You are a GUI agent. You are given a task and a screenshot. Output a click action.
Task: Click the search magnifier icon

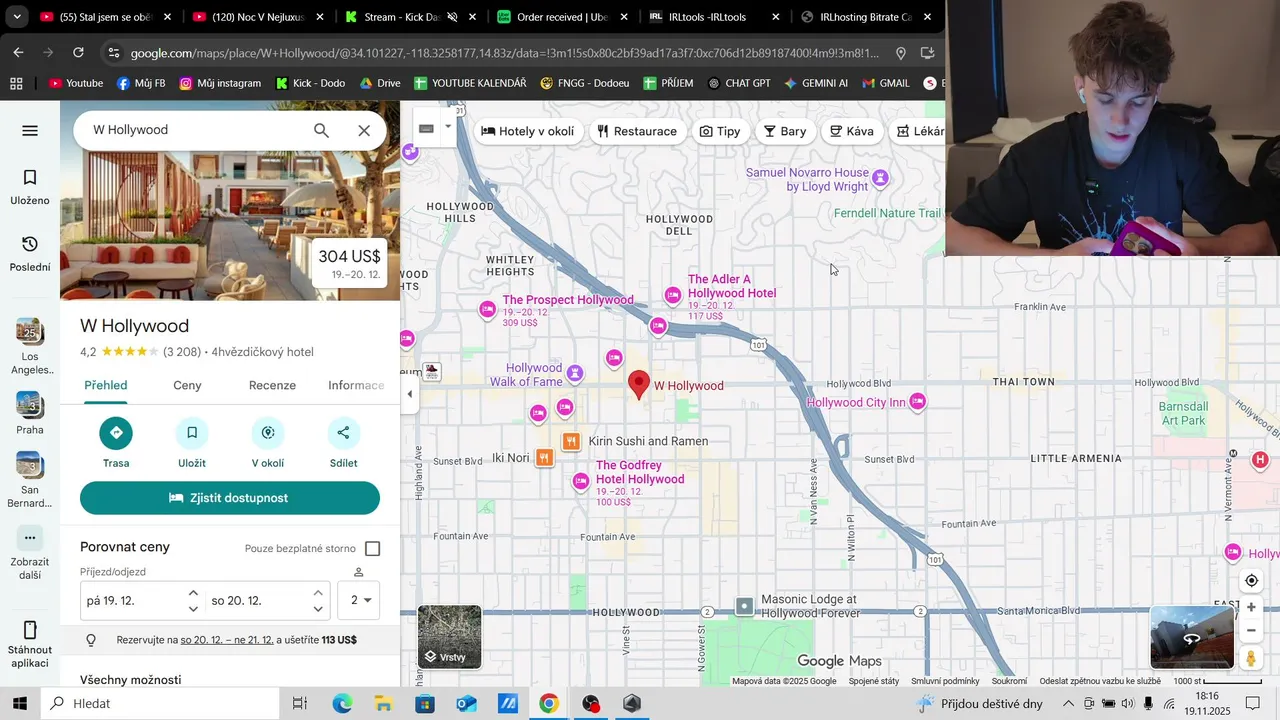[x=321, y=130]
